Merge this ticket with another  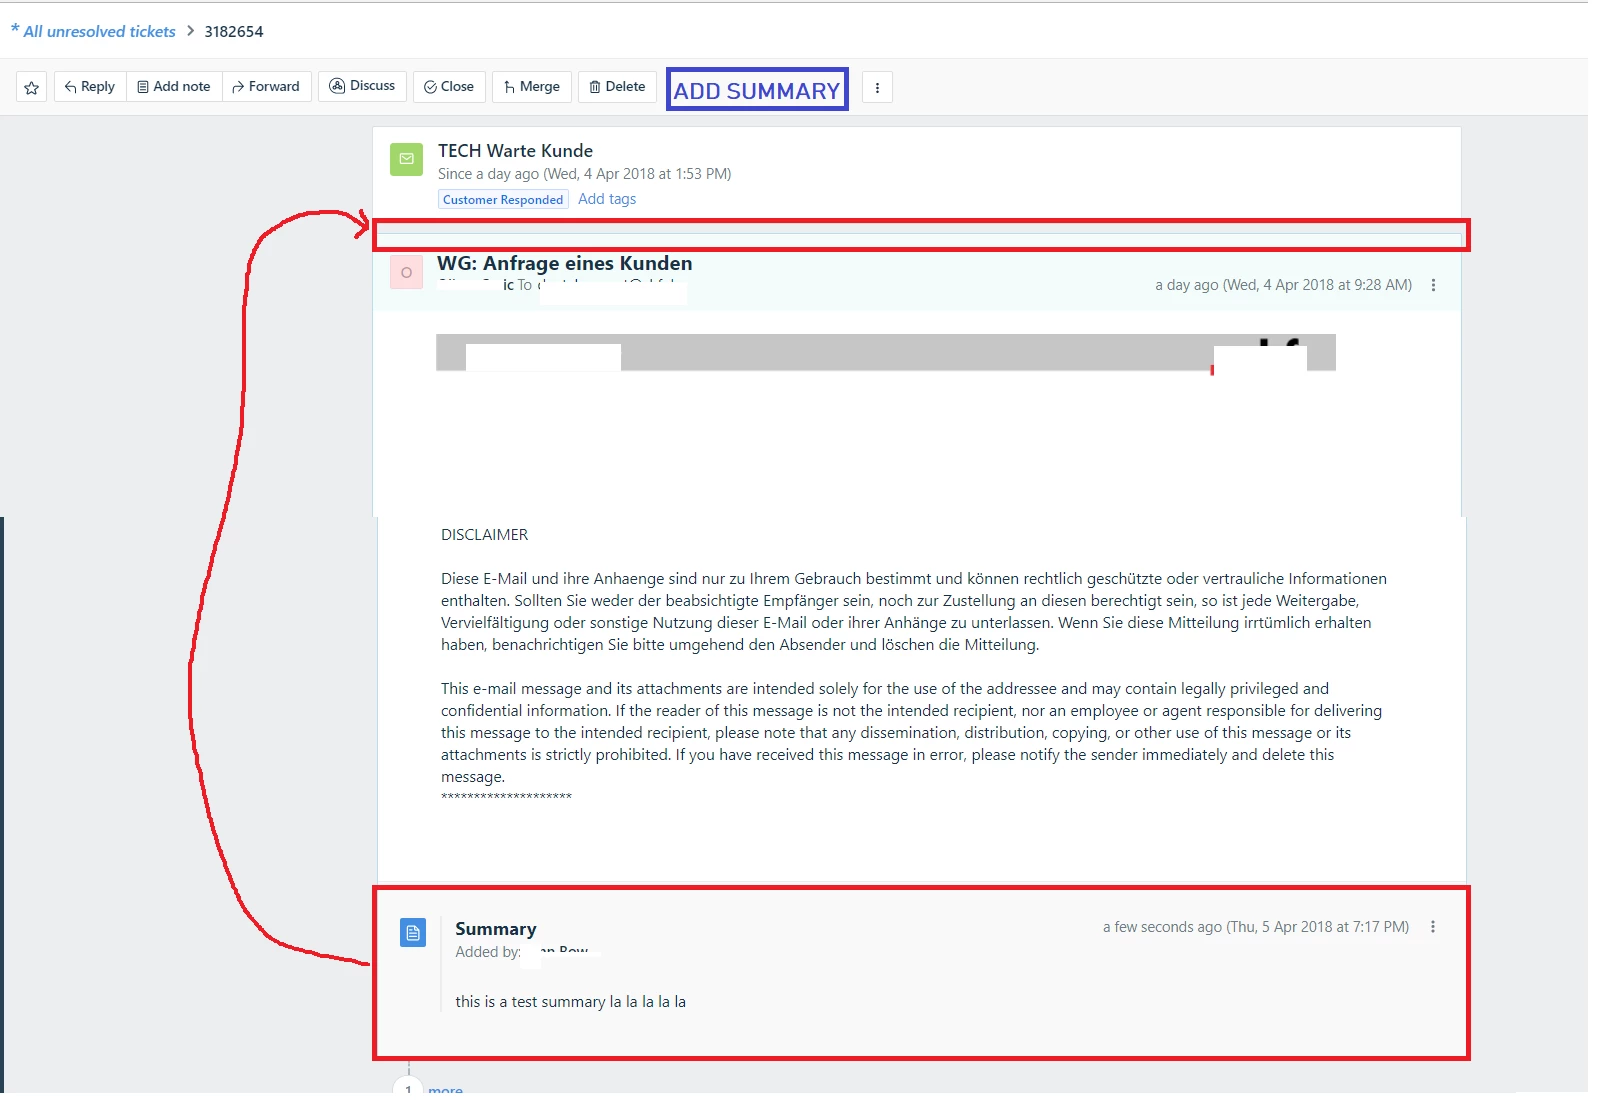(532, 87)
